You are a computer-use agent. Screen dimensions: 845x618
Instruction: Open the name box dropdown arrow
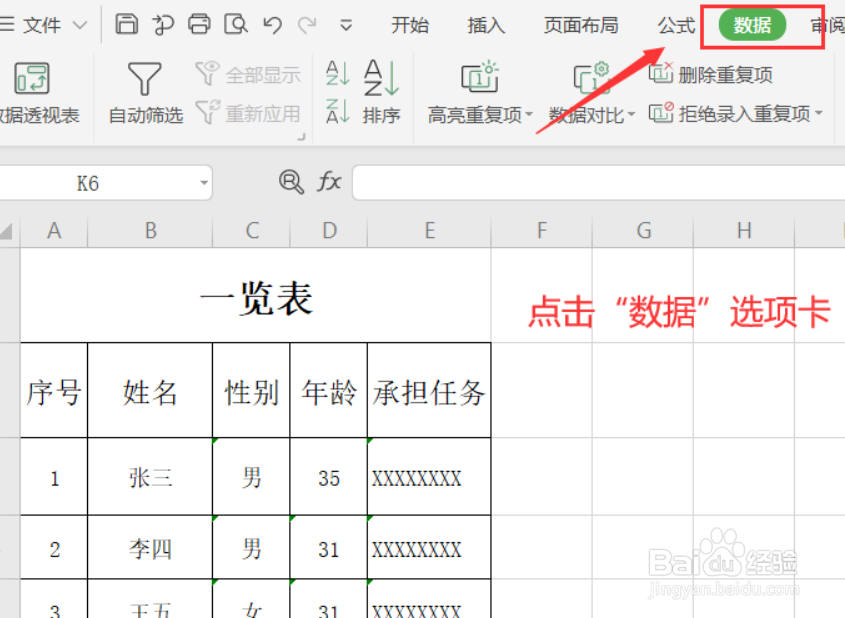tap(205, 183)
